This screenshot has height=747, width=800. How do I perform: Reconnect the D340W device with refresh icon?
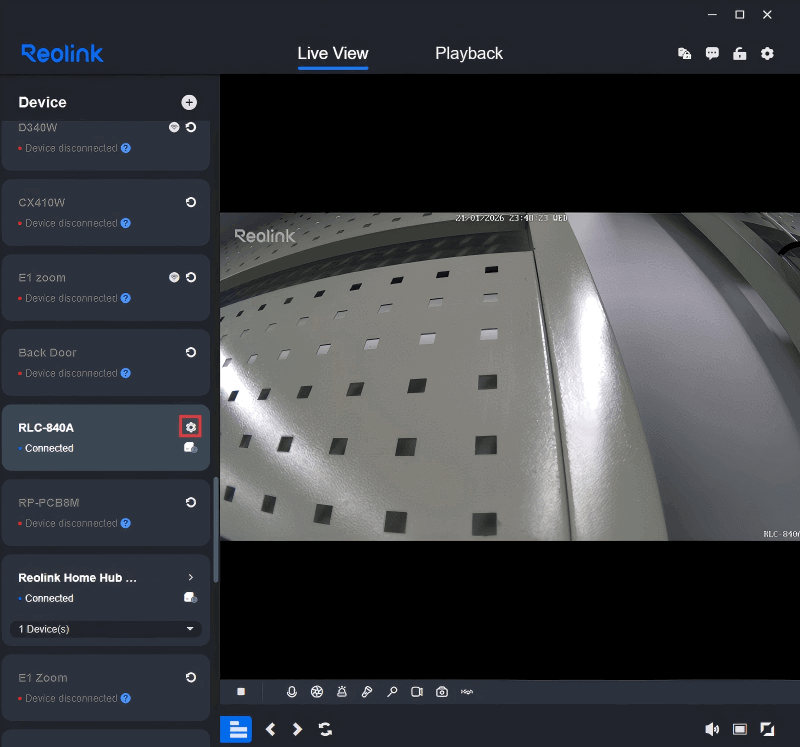191,127
